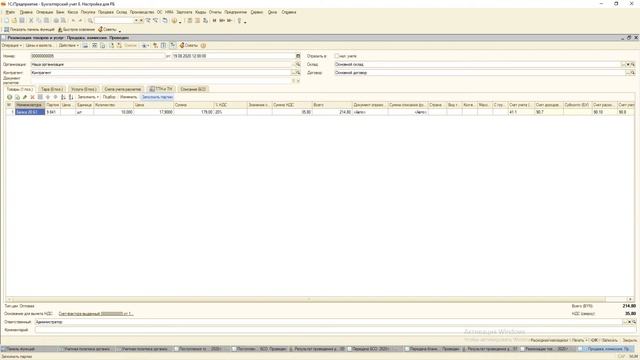Click the OK button at bottom

pyautogui.click(x=594, y=340)
